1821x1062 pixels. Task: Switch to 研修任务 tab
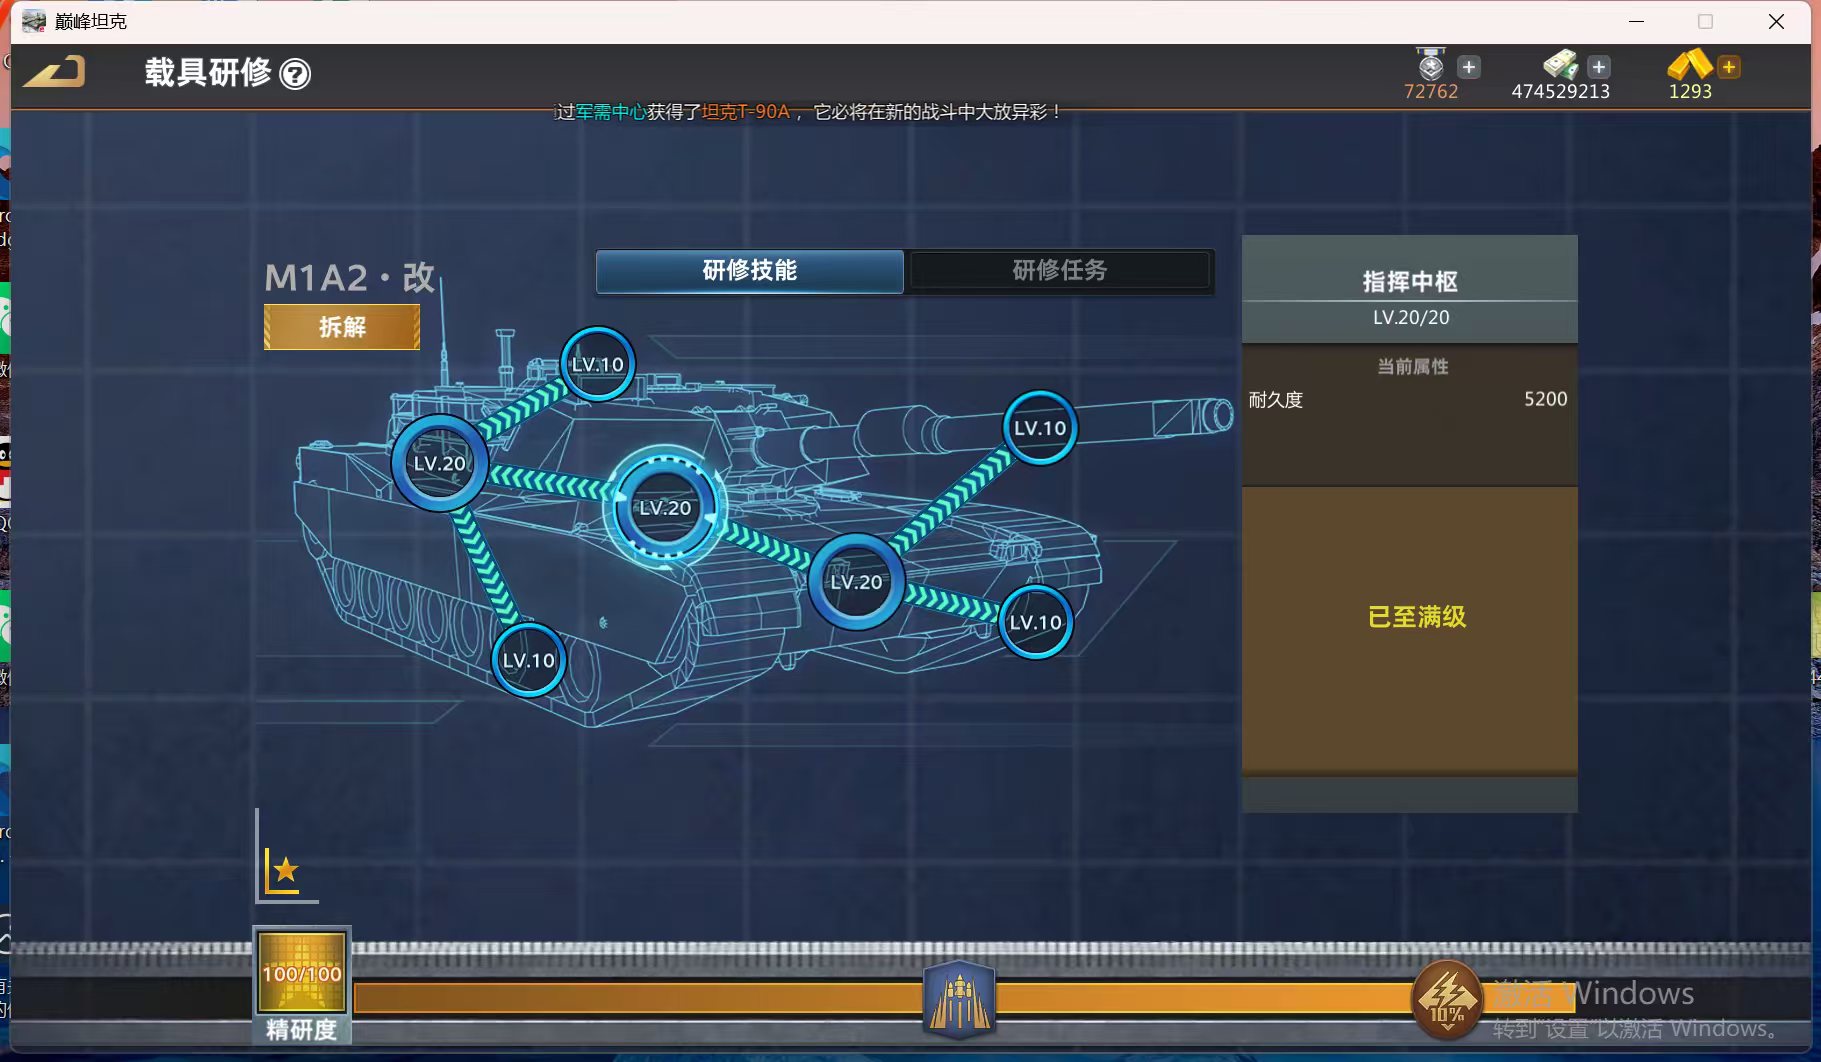coord(1059,271)
